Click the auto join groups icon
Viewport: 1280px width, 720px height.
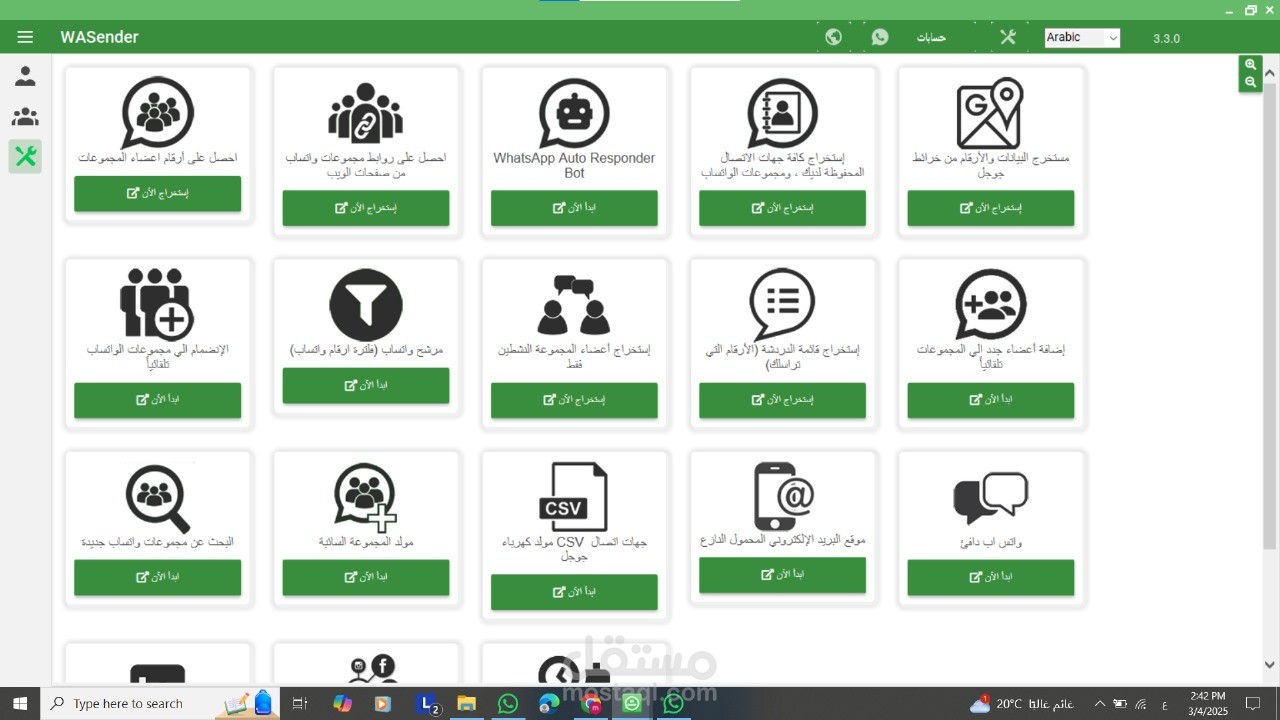click(x=157, y=303)
